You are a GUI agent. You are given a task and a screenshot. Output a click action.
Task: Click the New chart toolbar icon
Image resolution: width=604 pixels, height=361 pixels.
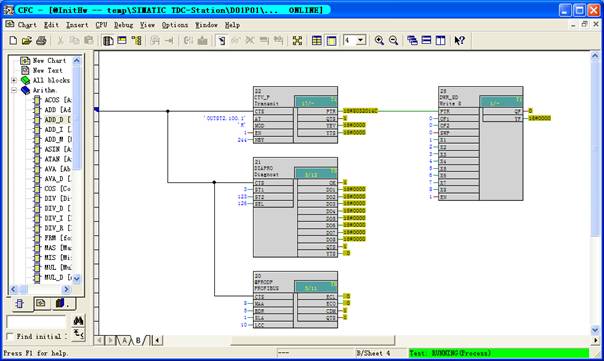[x=13, y=40]
